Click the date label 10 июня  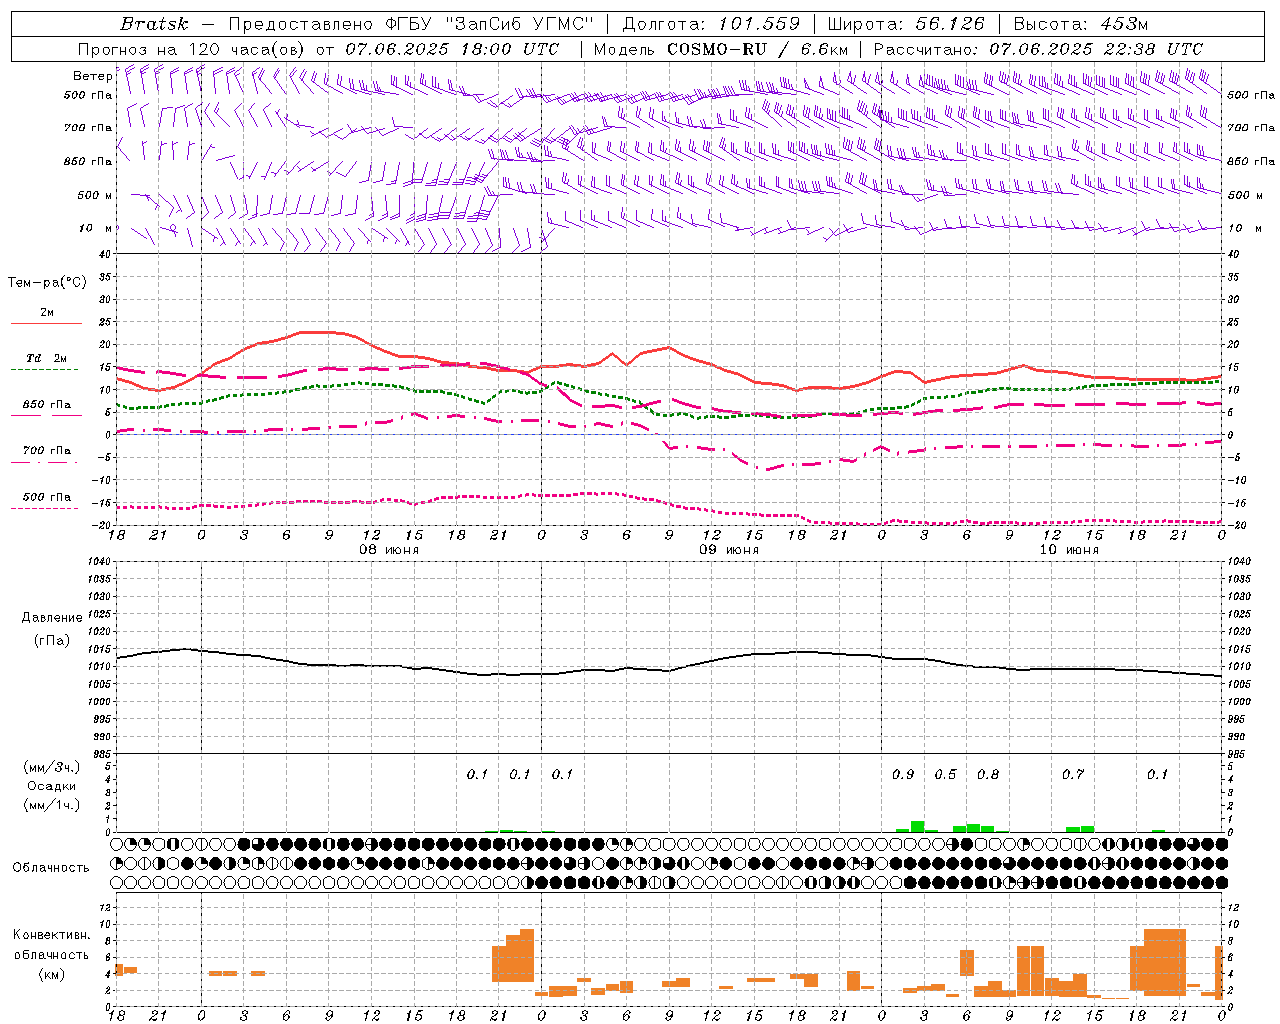click(x=1069, y=549)
